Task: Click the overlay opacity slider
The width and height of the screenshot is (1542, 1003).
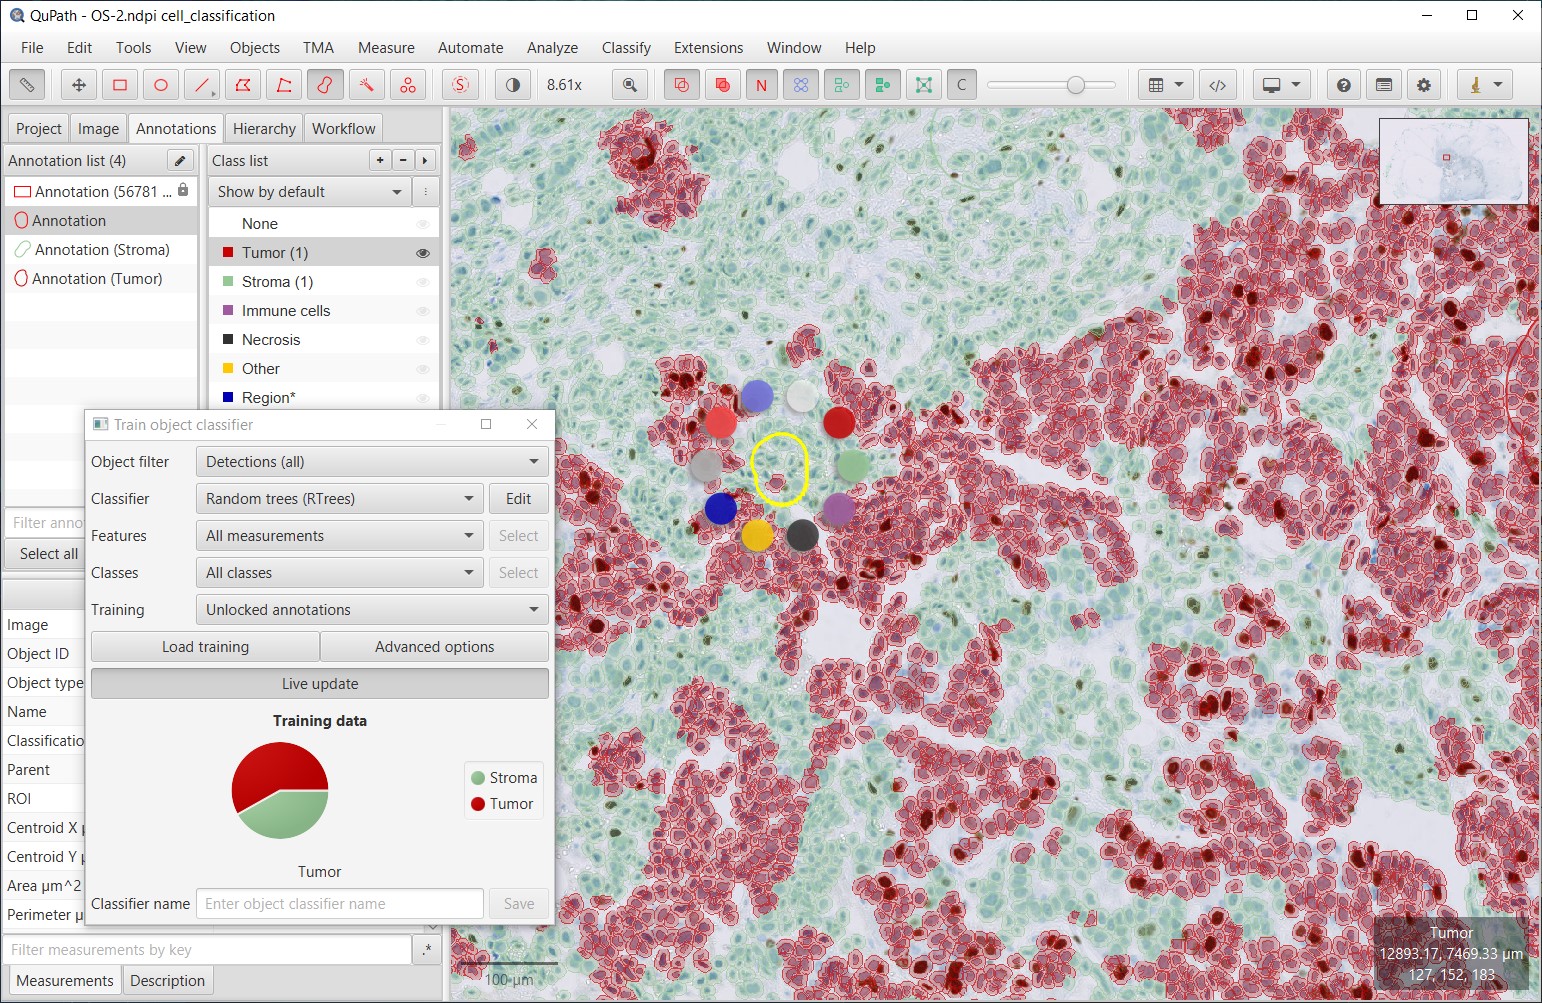Action: [x=1051, y=85]
